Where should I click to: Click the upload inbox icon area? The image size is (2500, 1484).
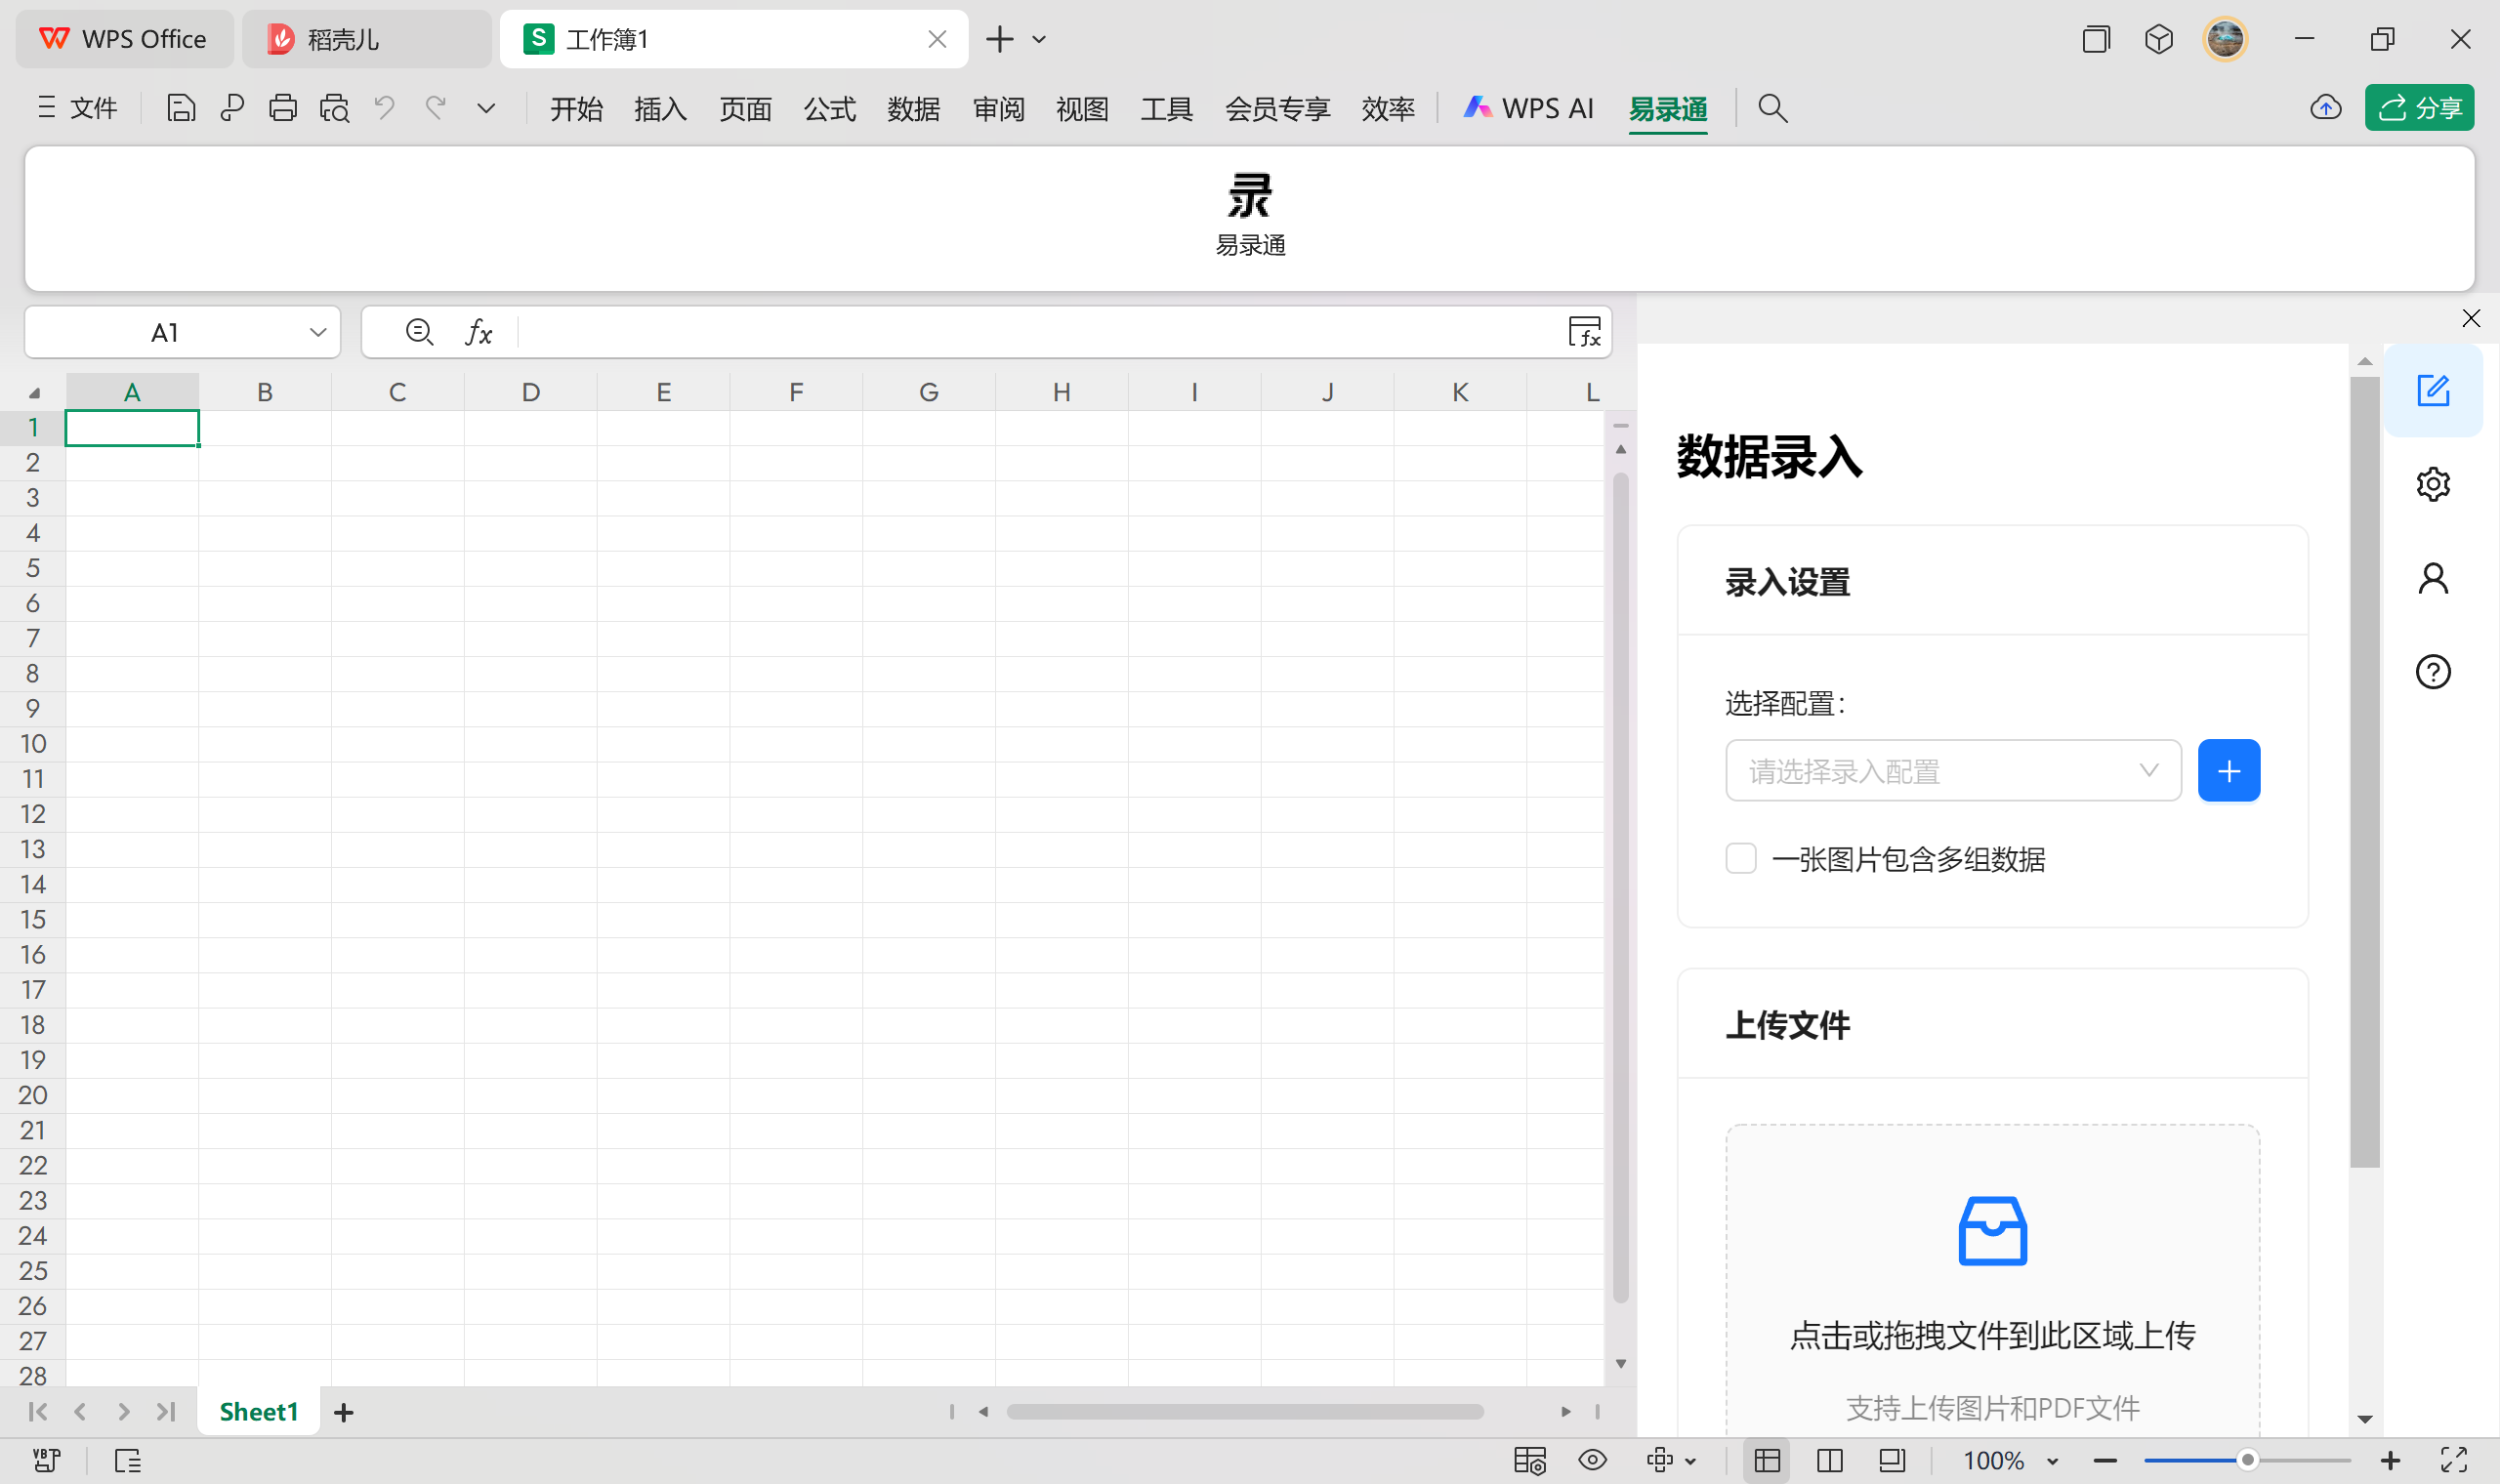click(1993, 1231)
